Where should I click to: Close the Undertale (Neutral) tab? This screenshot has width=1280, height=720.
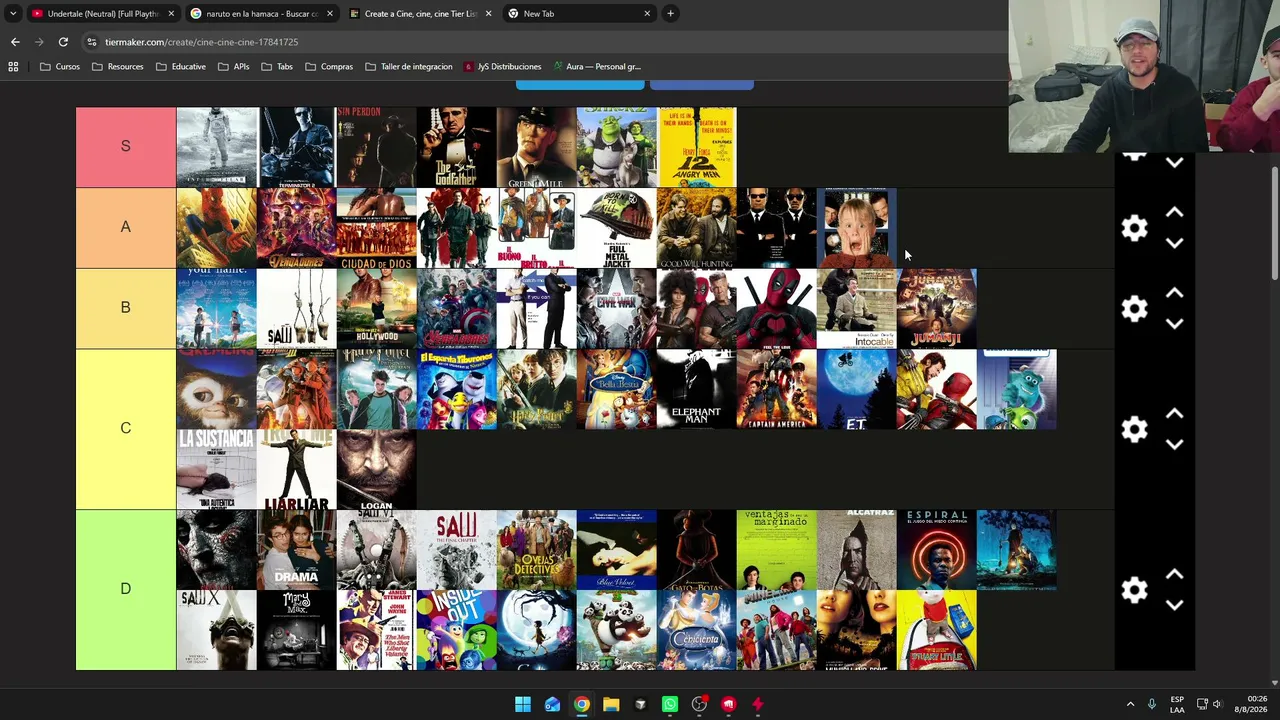click(171, 14)
